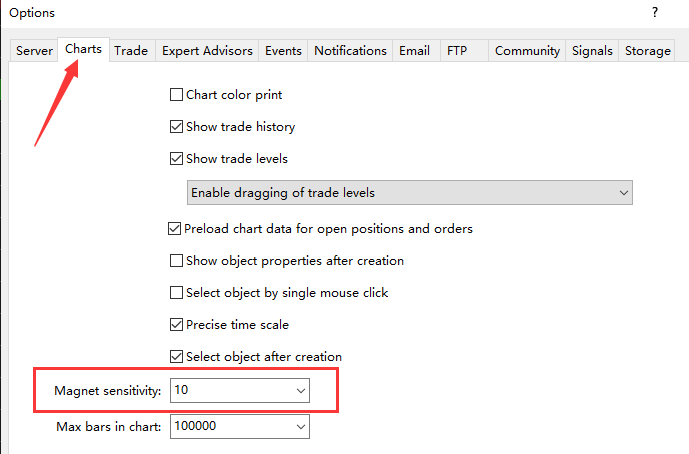Click the Magnet sensitivity value field

click(232, 390)
